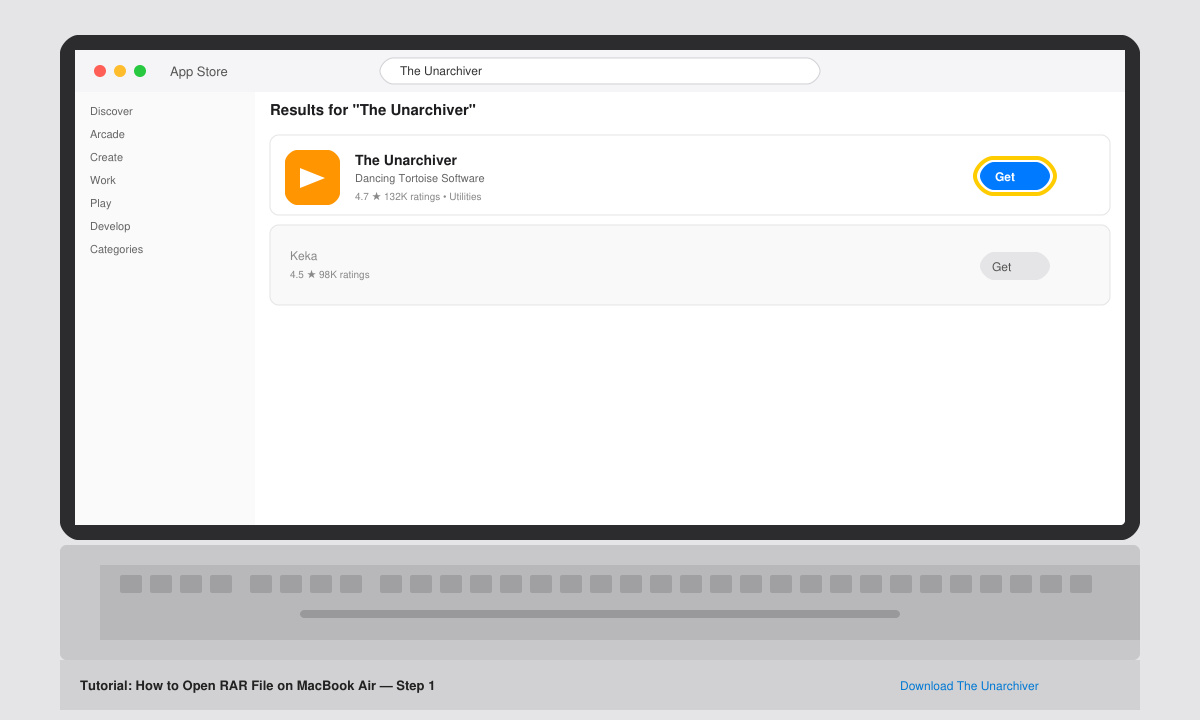Click The Unarchiver app title
1200x720 pixels.
[406, 160]
